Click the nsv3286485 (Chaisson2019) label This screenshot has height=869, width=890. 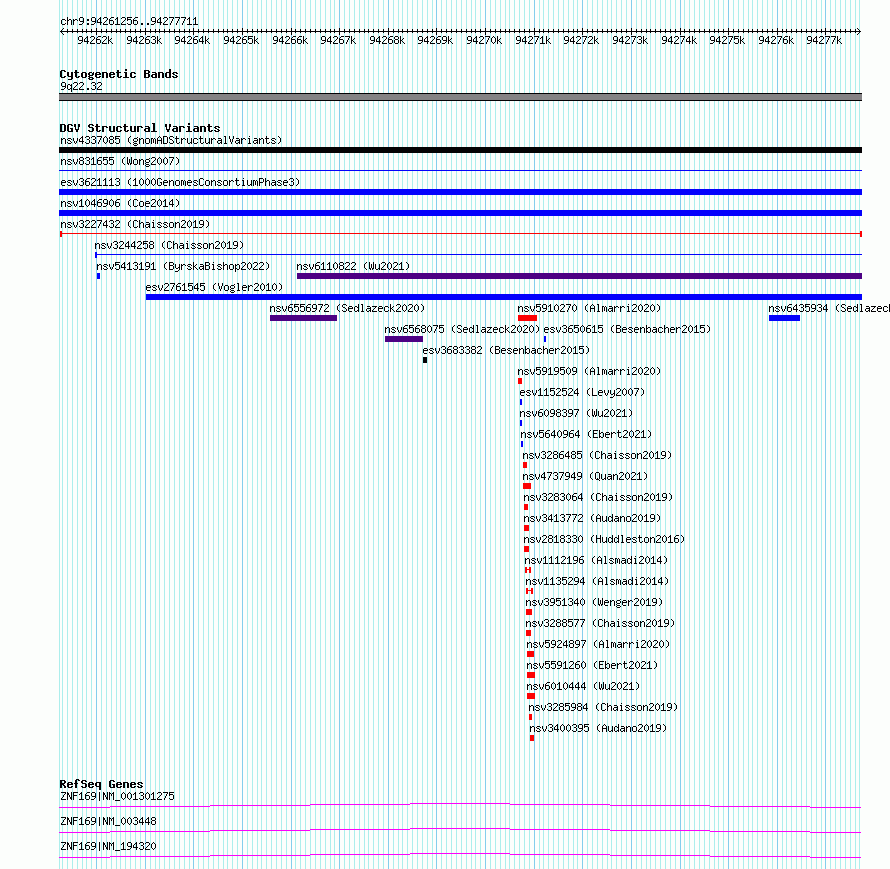click(x=597, y=455)
